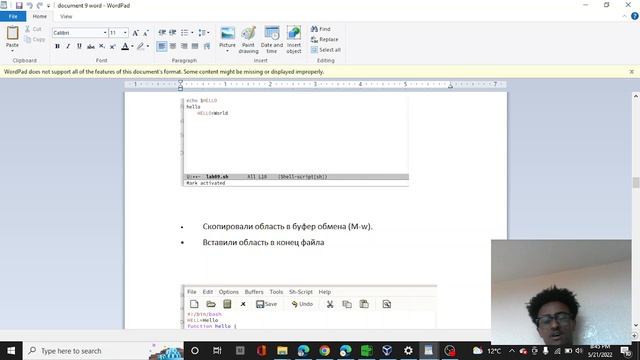Launch Google Chrome from the taskbar

324,351
